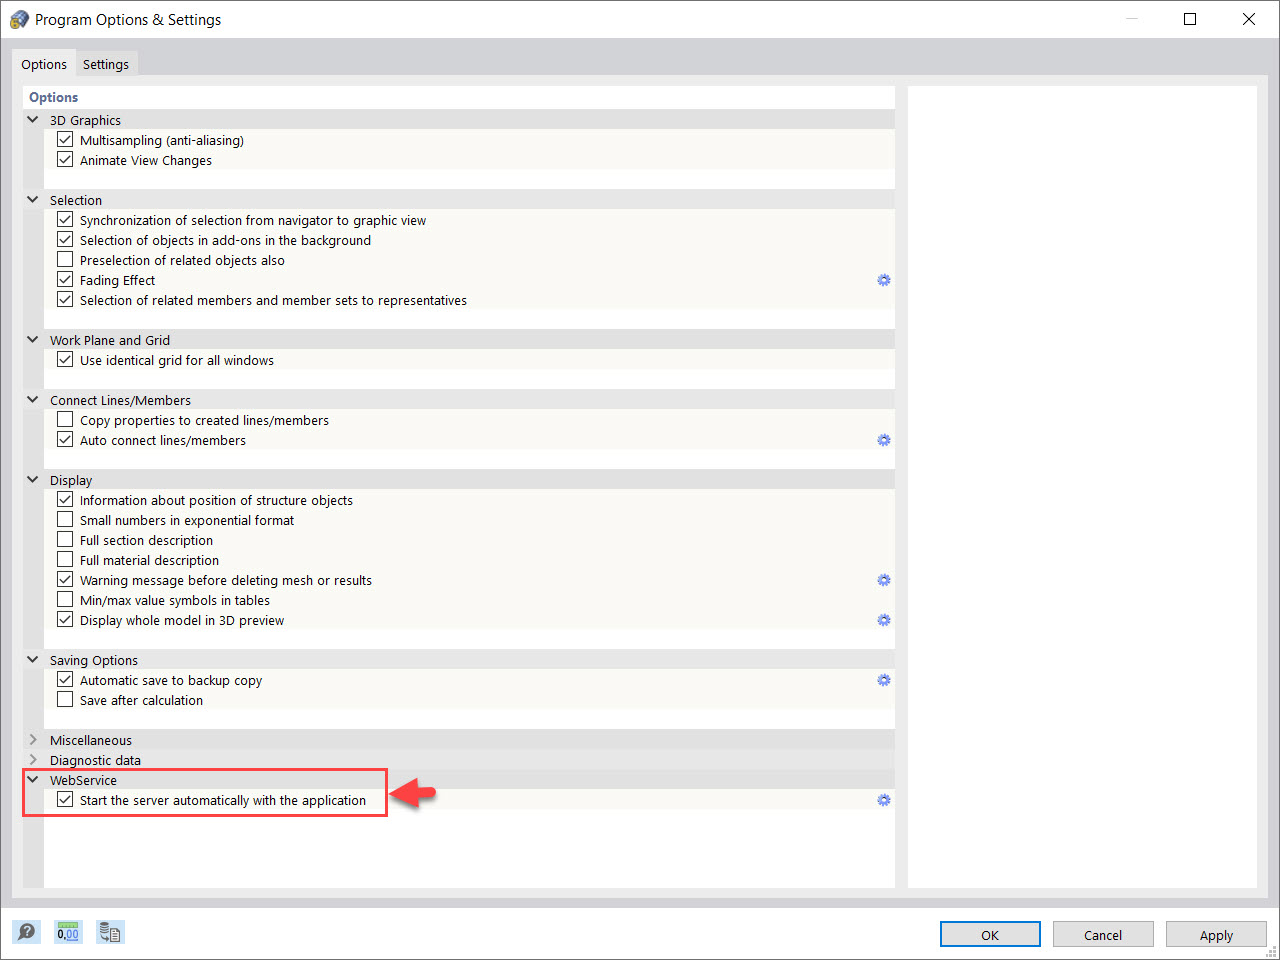This screenshot has width=1280, height=960.
Task: Open settings gear for Auto connect lines/members
Action: (x=883, y=440)
